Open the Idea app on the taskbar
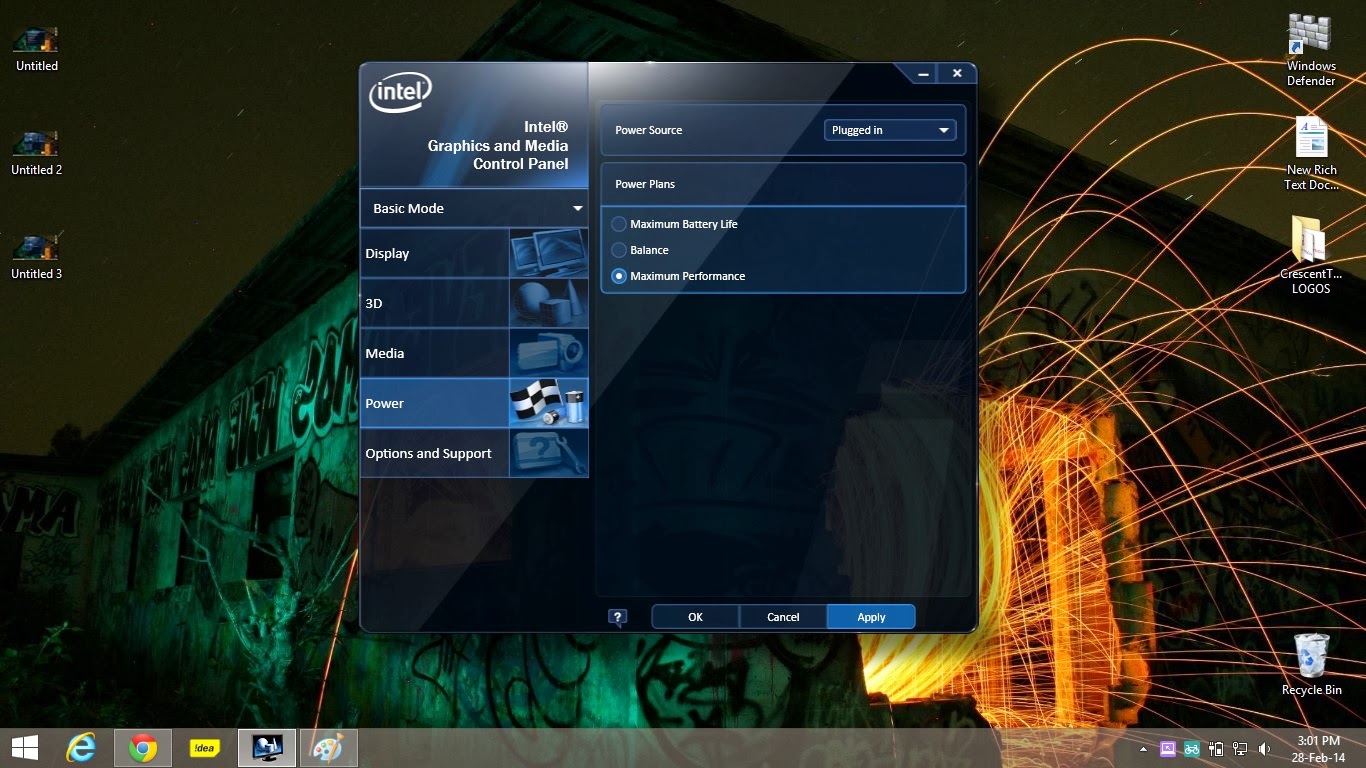This screenshot has height=768, width=1366. (205, 748)
